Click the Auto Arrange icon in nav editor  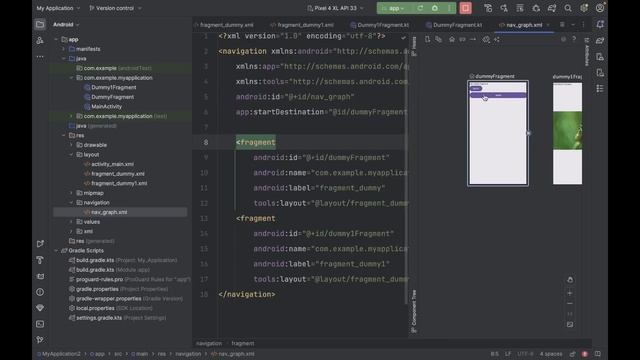[497, 40]
